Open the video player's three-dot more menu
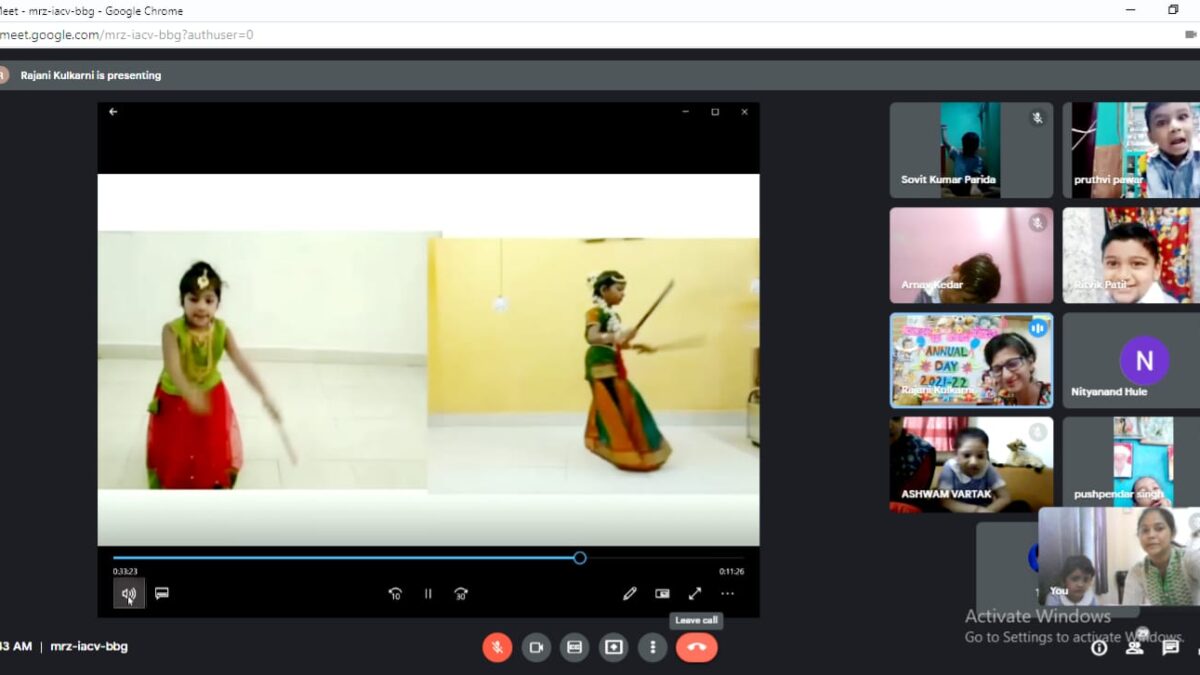Viewport: 1200px width, 675px height. coord(727,594)
